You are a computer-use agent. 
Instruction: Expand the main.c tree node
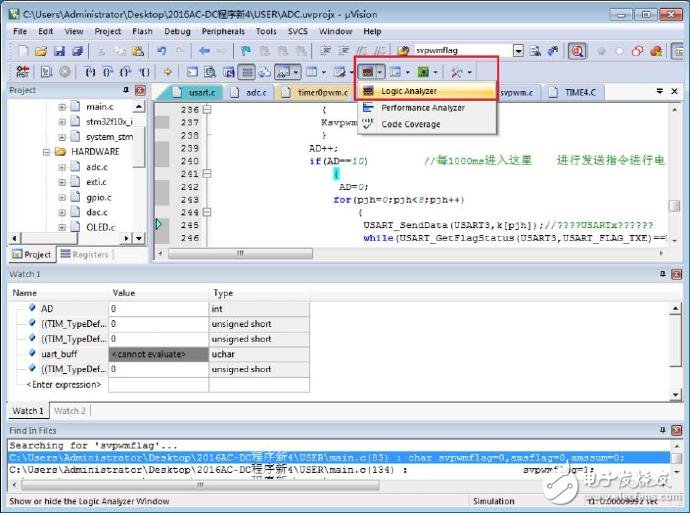pos(62,107)
